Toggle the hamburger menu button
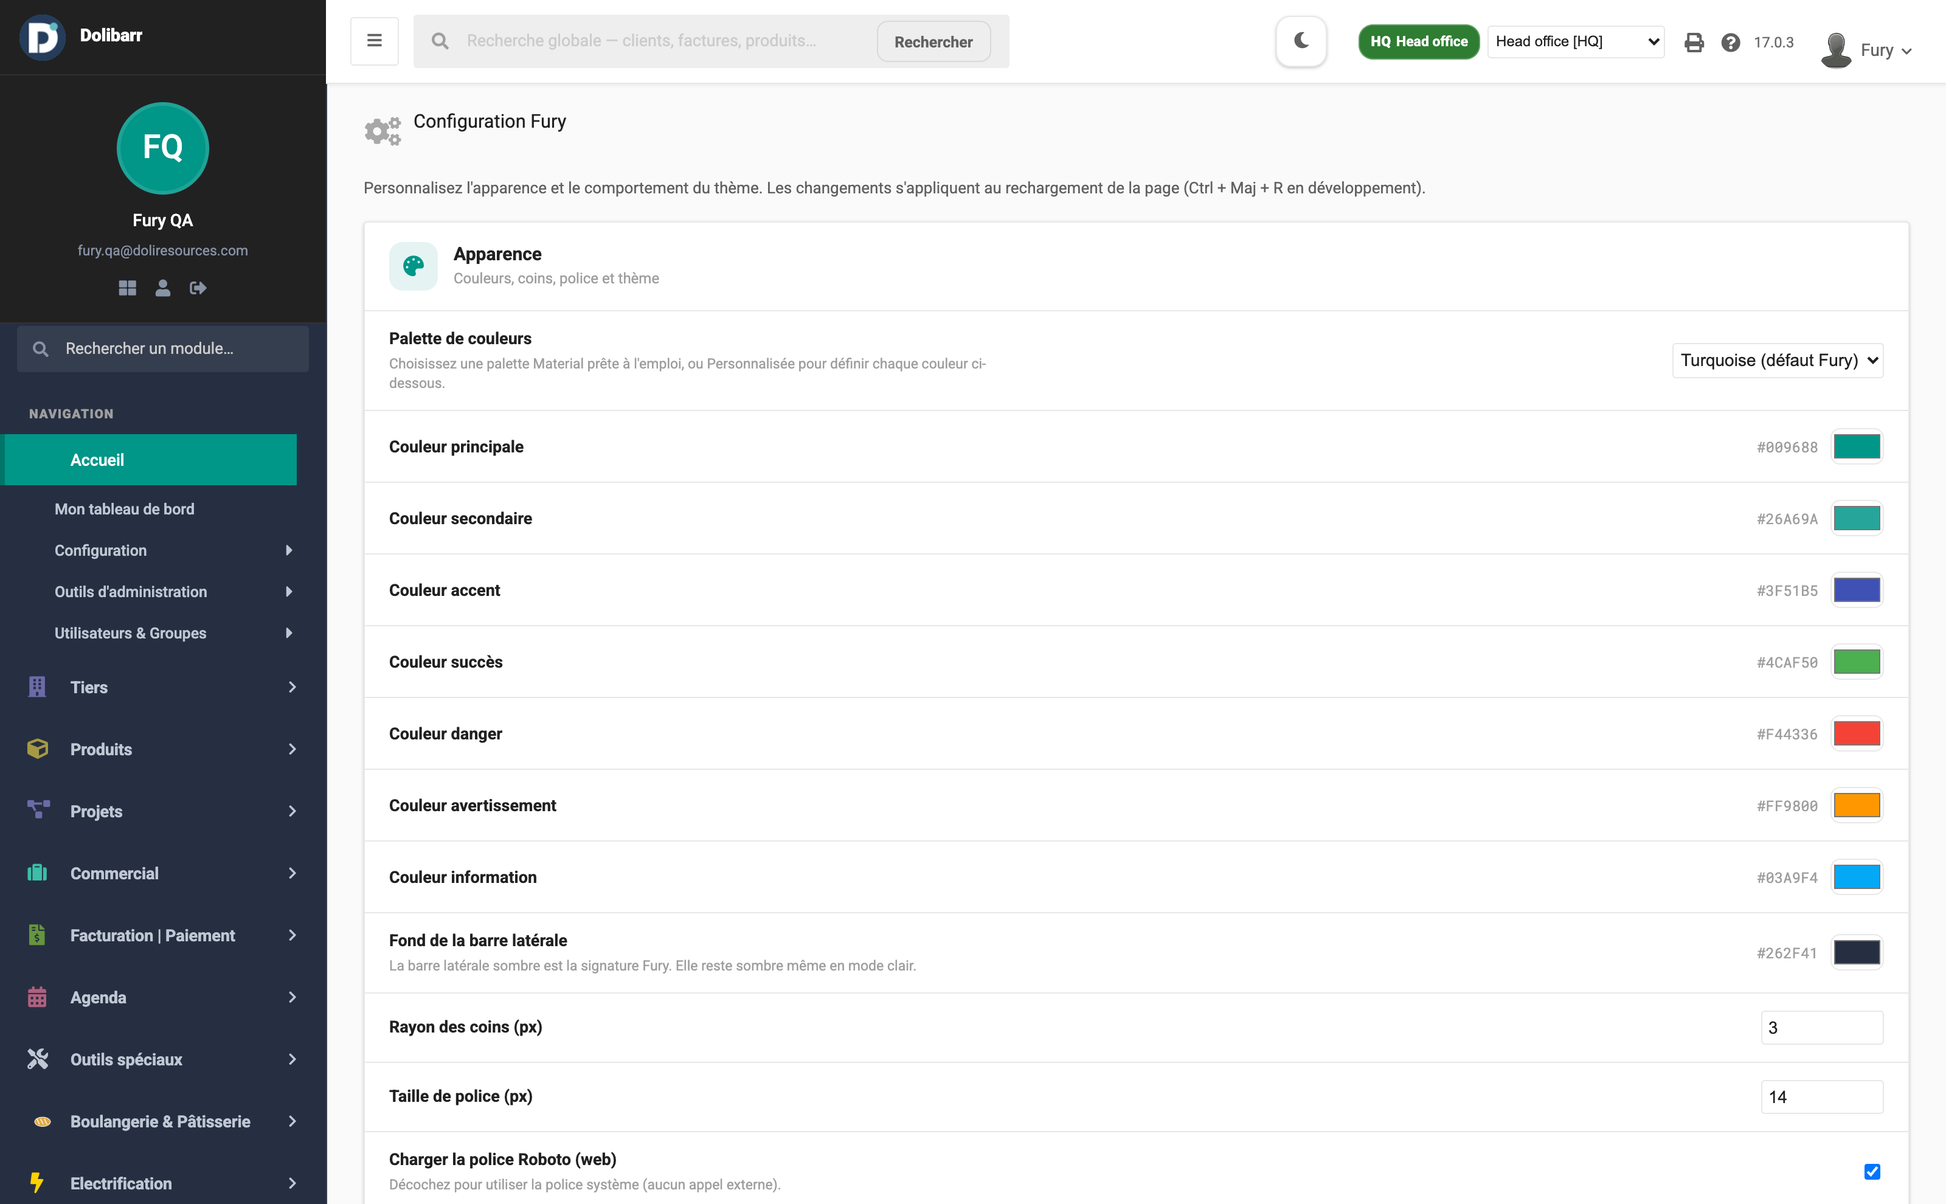Screen dimensions: 1946x1204 click(x=374, y=41)
